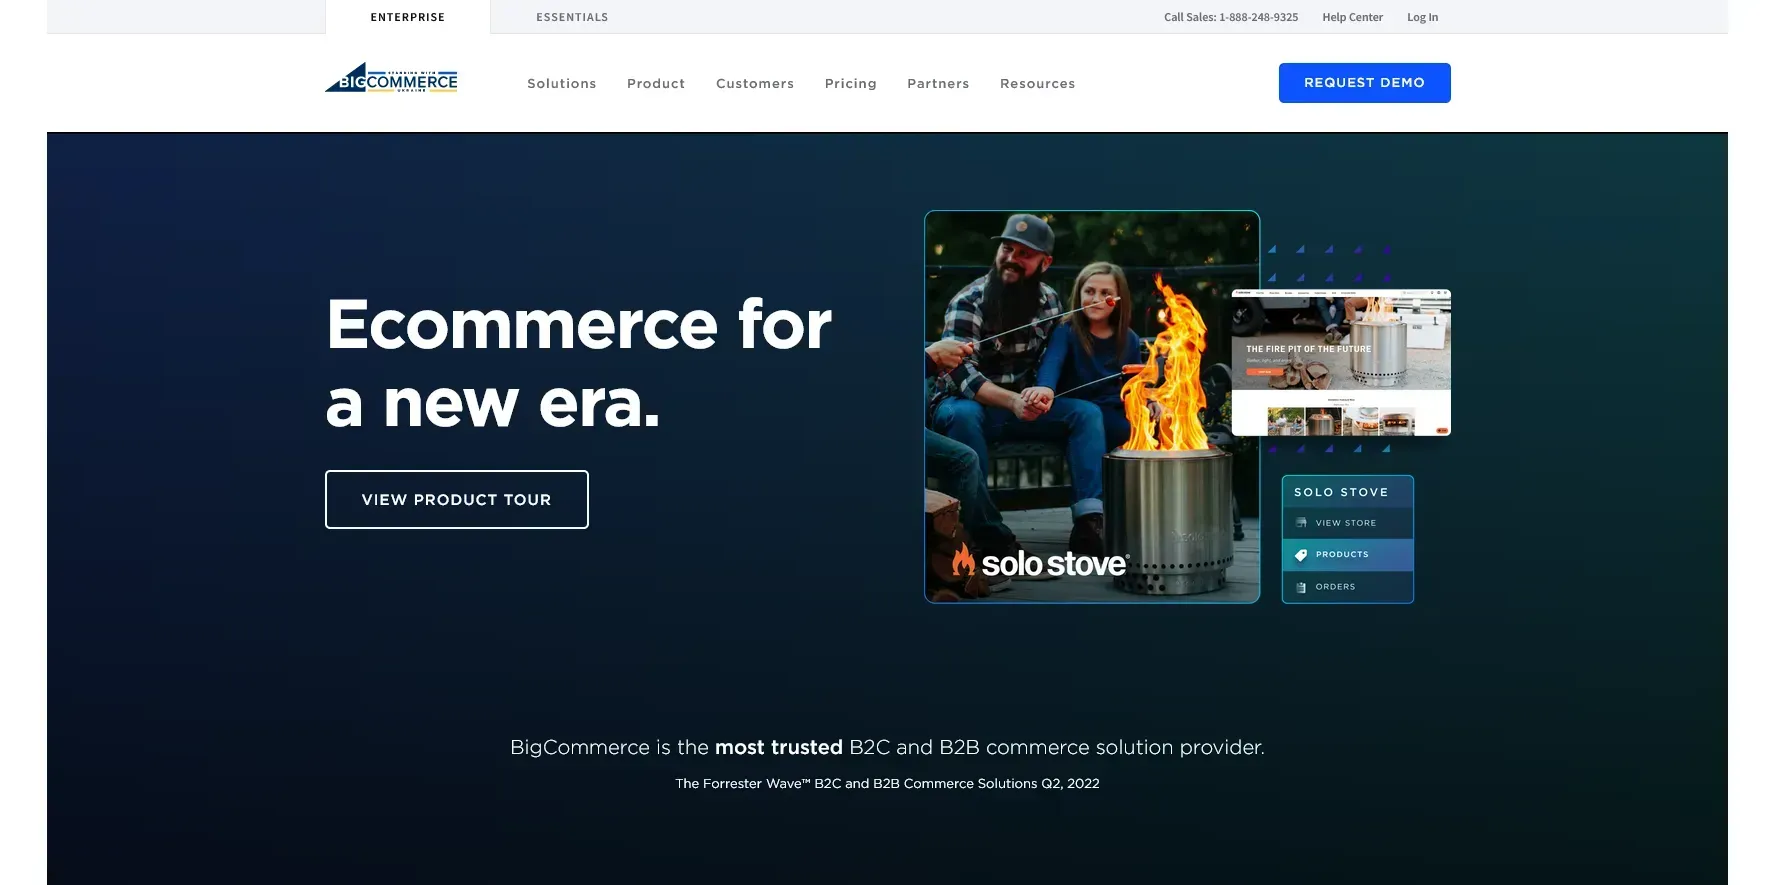Open the Customers menu
The width and height of the screenshot is (1776, 885).
click(x=755, y=83)
